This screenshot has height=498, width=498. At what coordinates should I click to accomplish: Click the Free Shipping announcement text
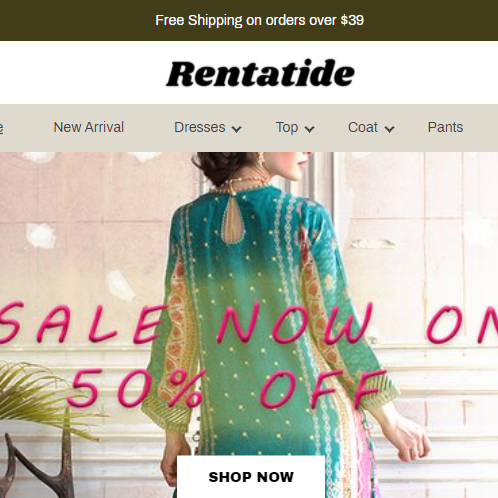[259, 20]
